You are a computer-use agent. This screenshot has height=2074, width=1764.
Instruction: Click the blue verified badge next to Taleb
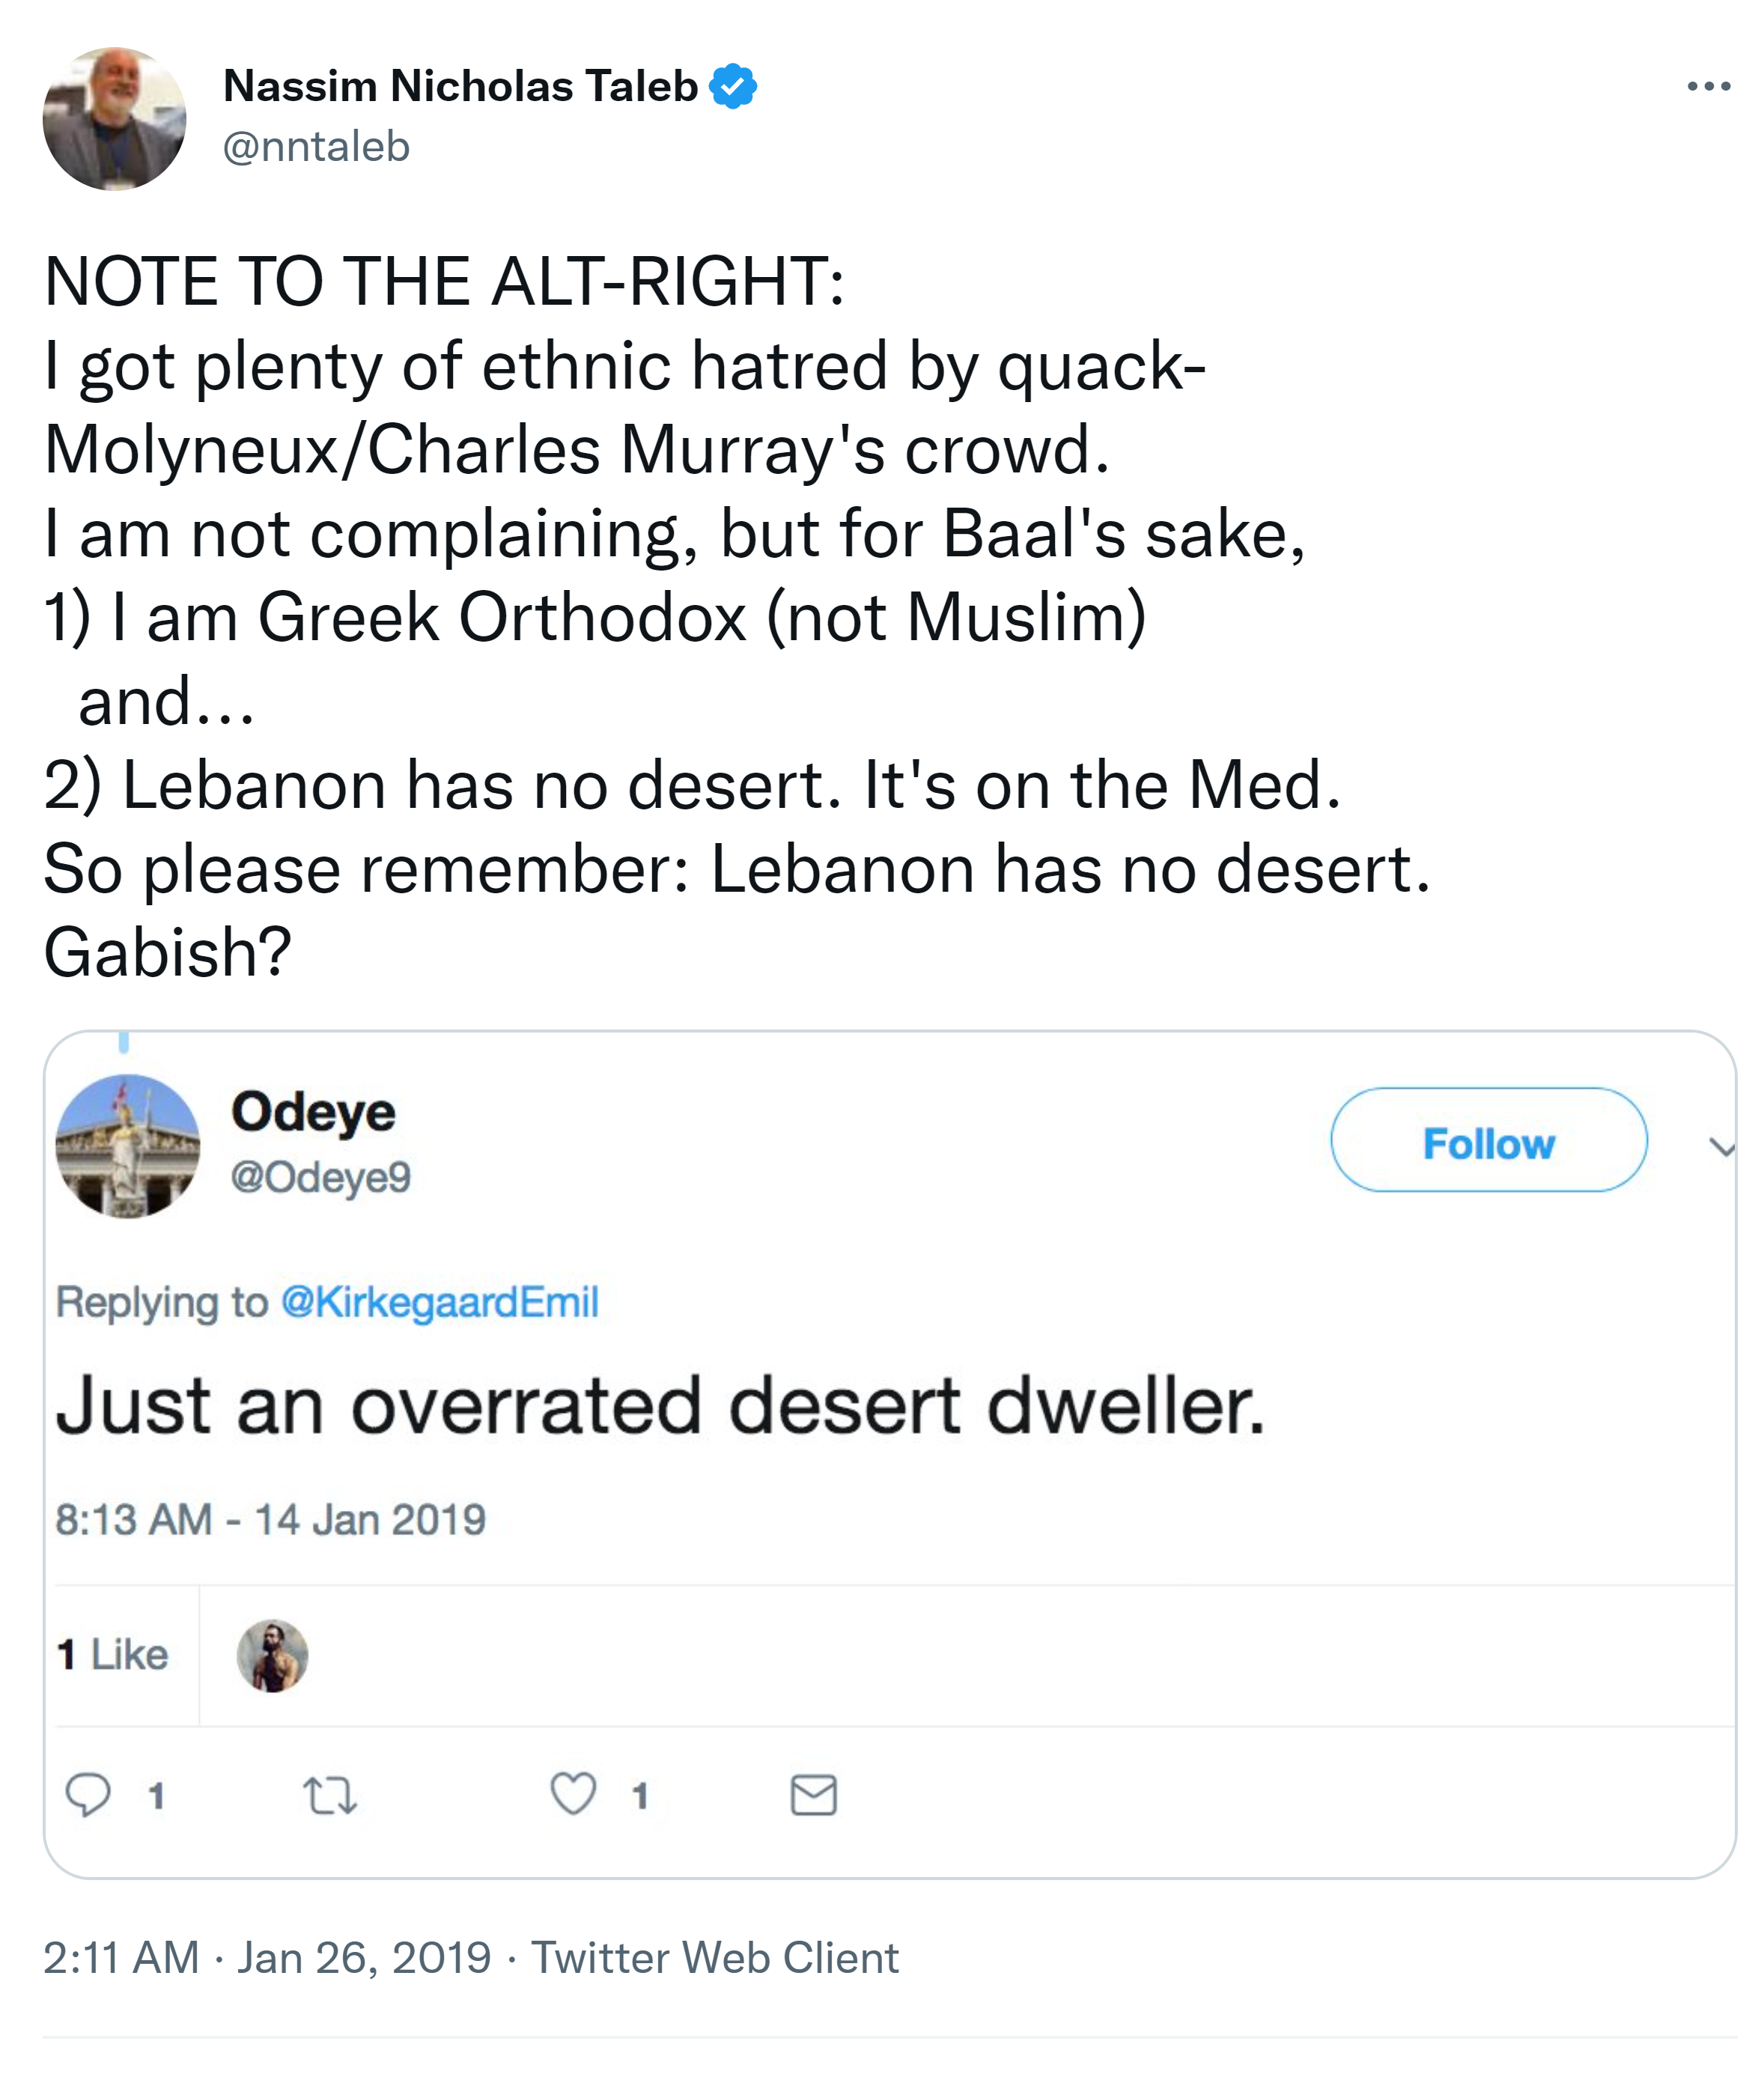coord(733,87)
